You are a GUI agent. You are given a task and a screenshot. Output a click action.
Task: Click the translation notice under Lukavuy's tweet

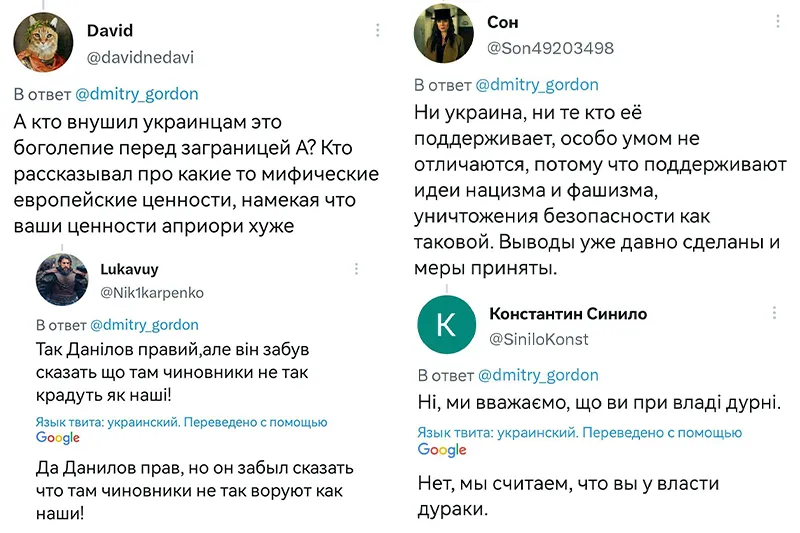coord(182,429)
